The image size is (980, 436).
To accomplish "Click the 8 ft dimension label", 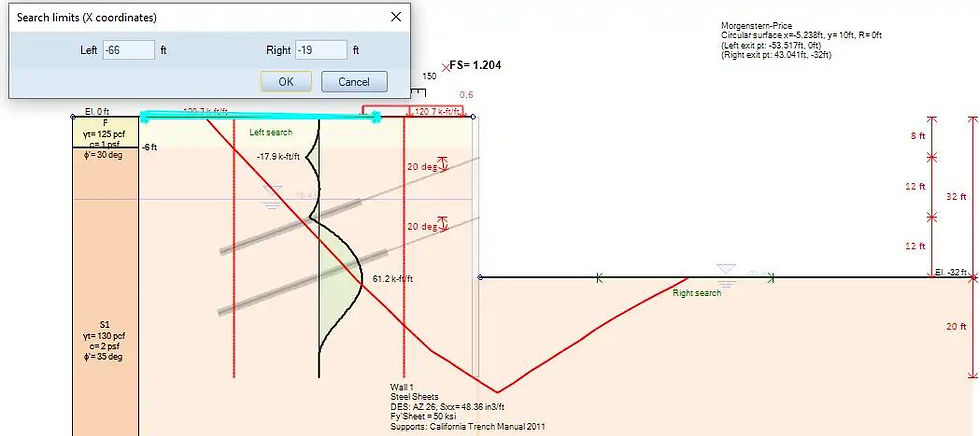I will click(x=918, y=136).
